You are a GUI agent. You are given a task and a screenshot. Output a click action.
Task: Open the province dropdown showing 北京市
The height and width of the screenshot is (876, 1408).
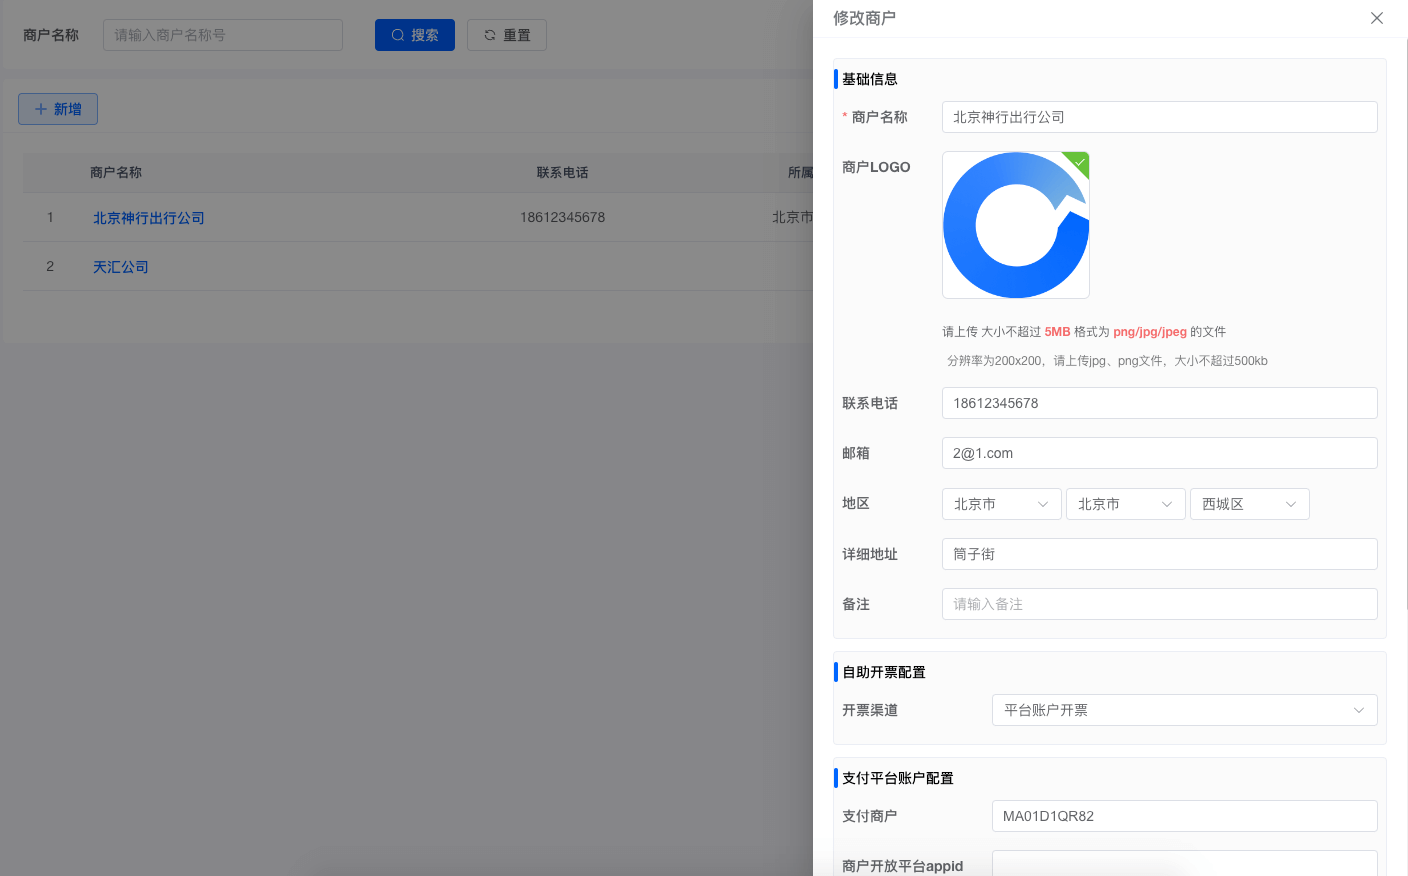click(x=1001, y=504)
